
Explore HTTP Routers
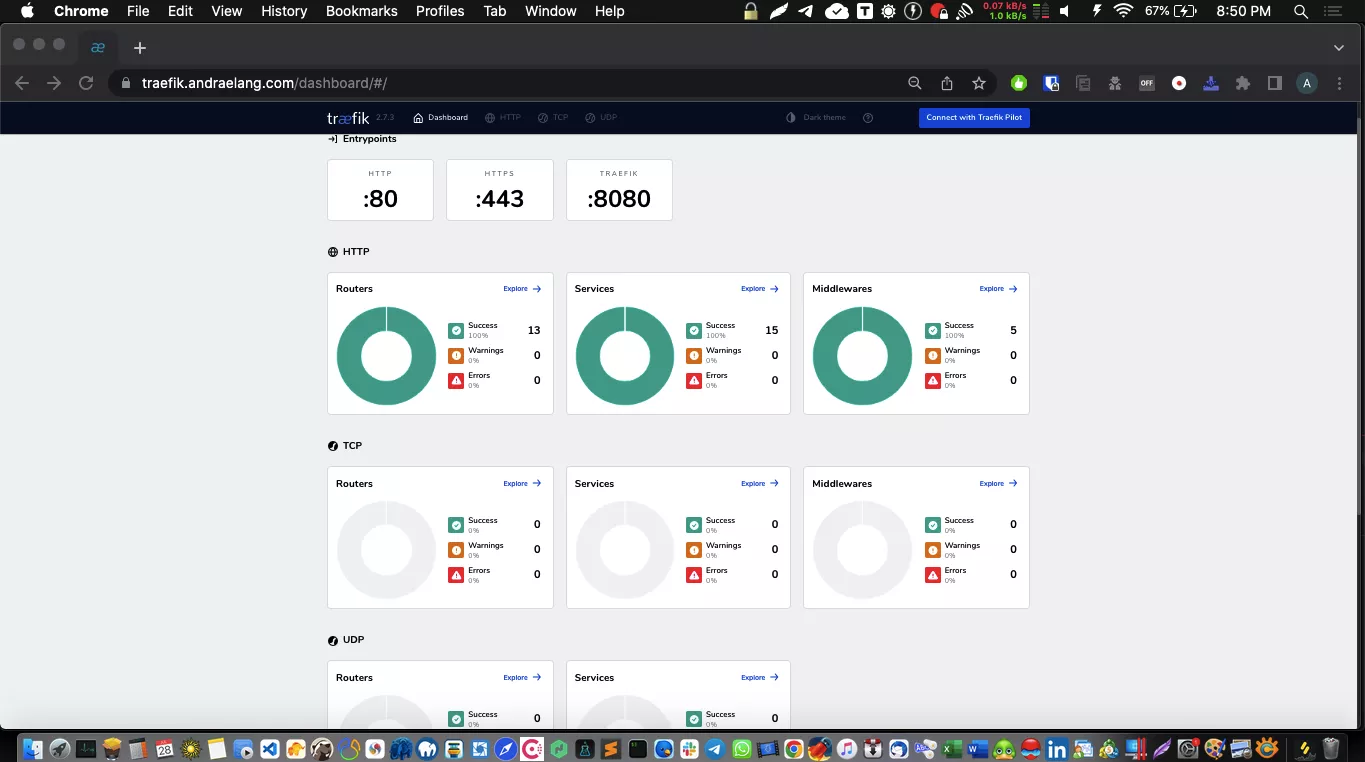point(522,289)
